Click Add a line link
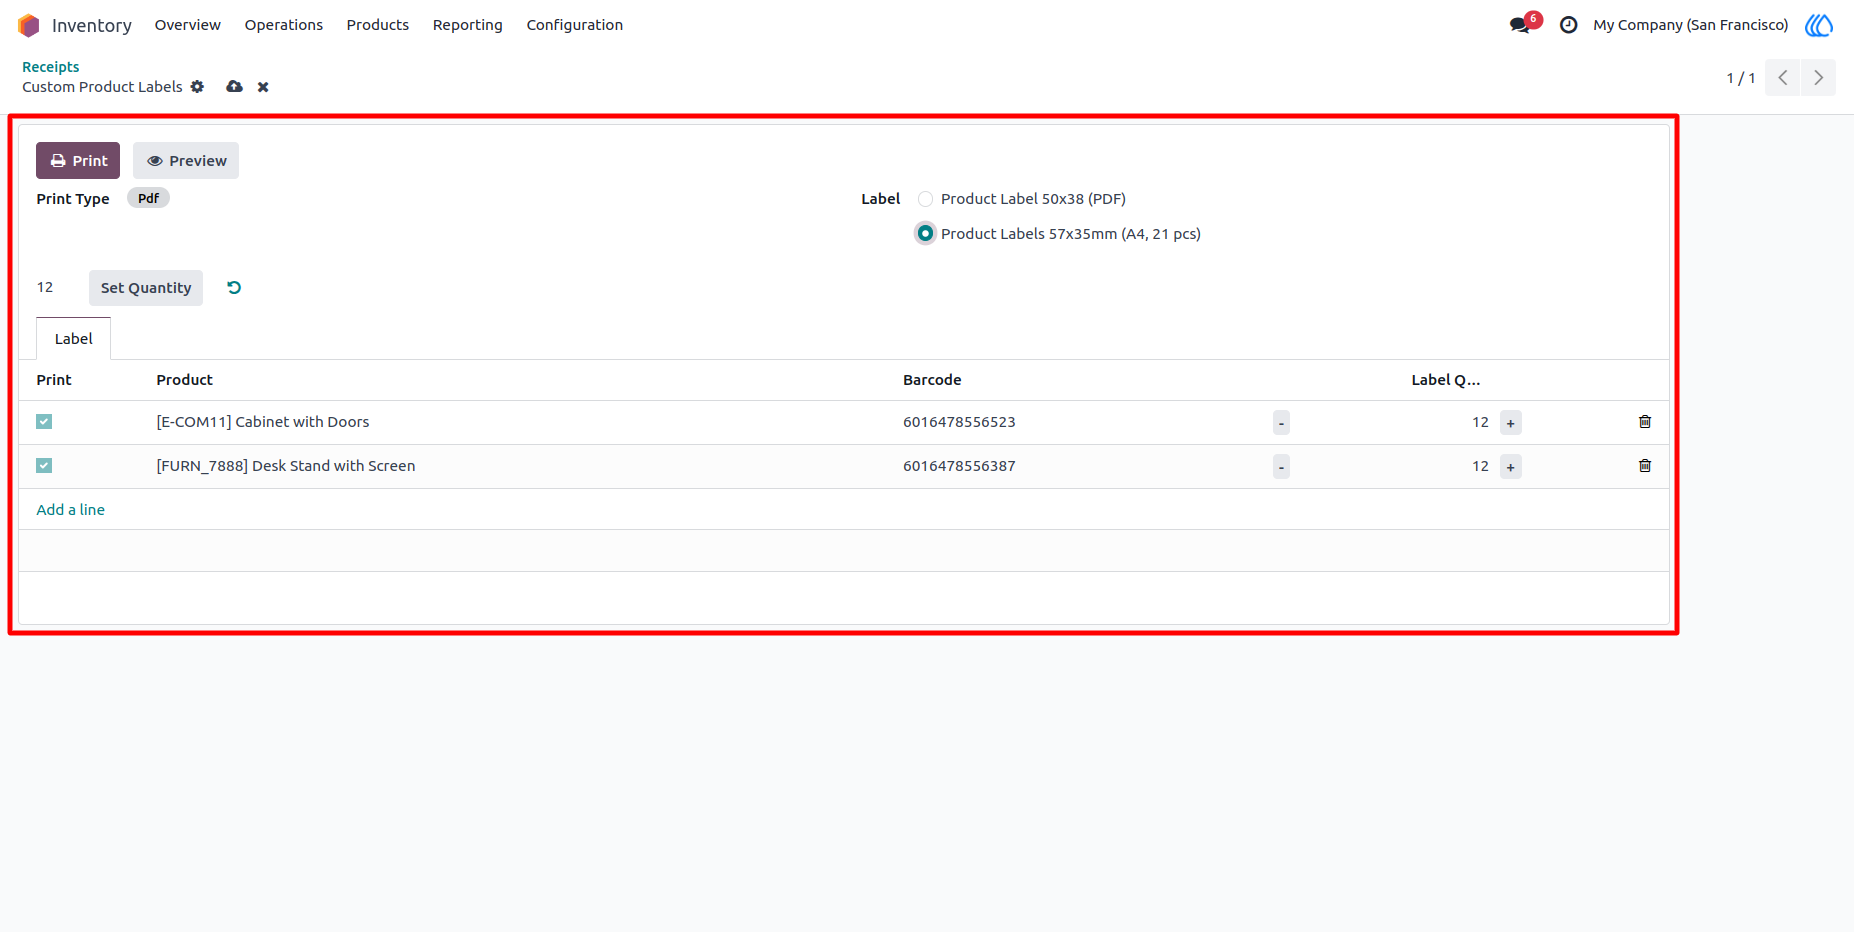The width and height of the screenshot is (1854, 932). pos(71,510)
